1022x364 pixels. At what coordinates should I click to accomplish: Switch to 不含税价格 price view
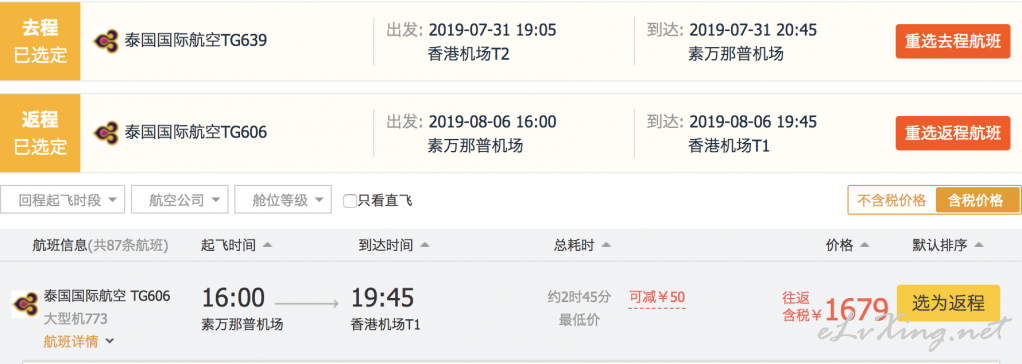[x=891, y=200]
